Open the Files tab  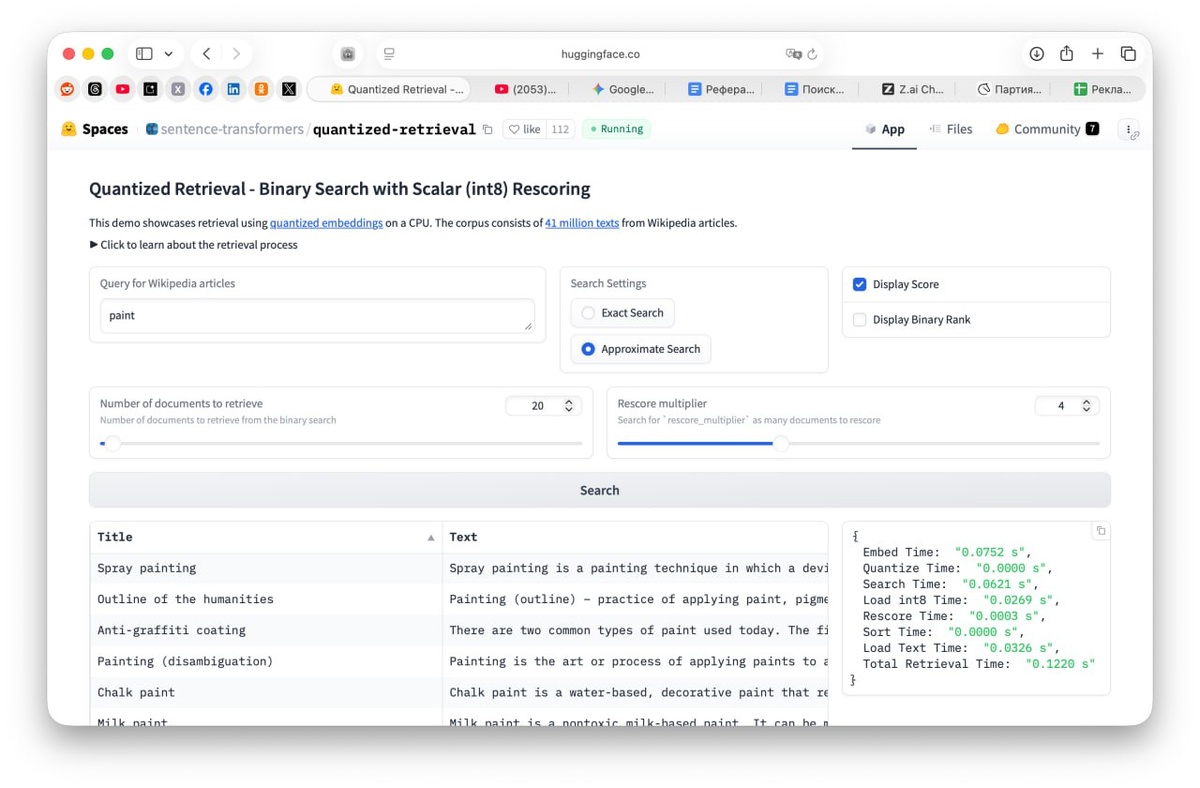pos(950,129)
